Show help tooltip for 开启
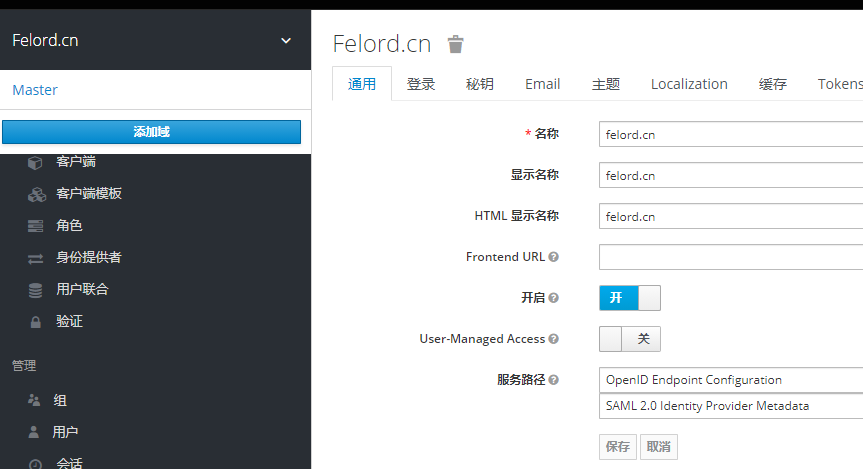Screen dimensions: 863x469 tap(554, 298)
